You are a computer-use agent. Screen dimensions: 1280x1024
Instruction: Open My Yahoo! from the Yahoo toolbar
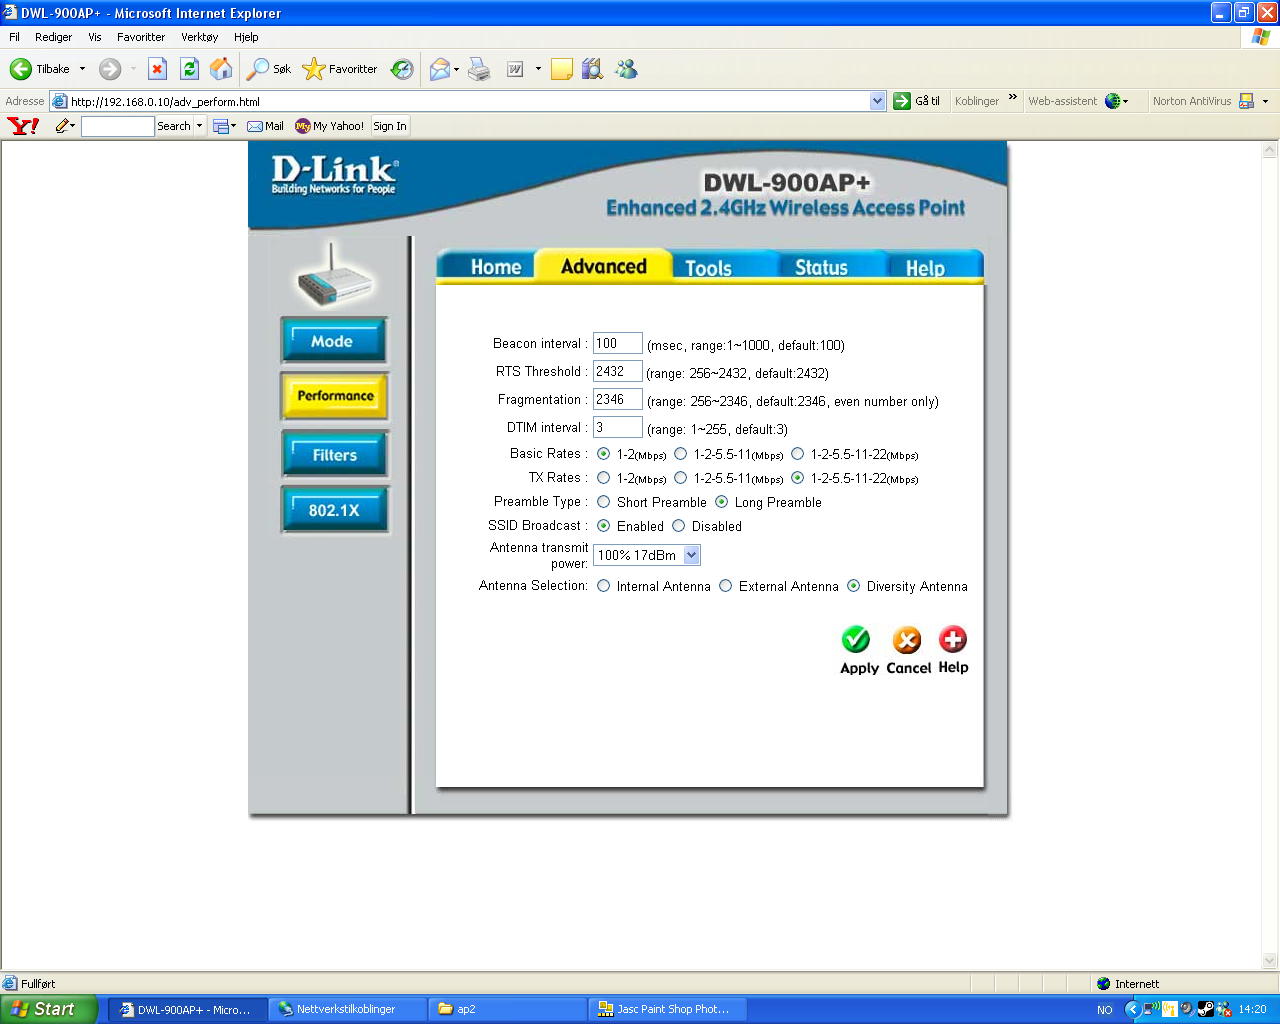tap(330, 126)
